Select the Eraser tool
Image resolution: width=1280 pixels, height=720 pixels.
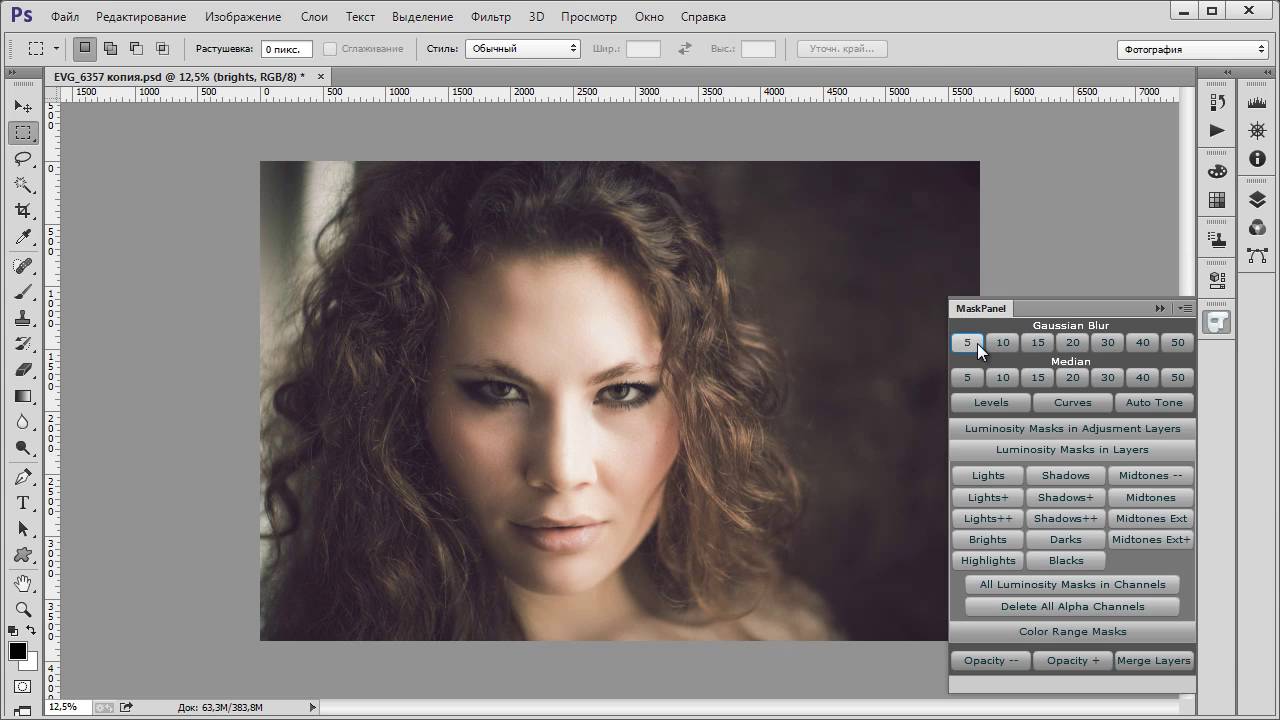coord(23,370)
